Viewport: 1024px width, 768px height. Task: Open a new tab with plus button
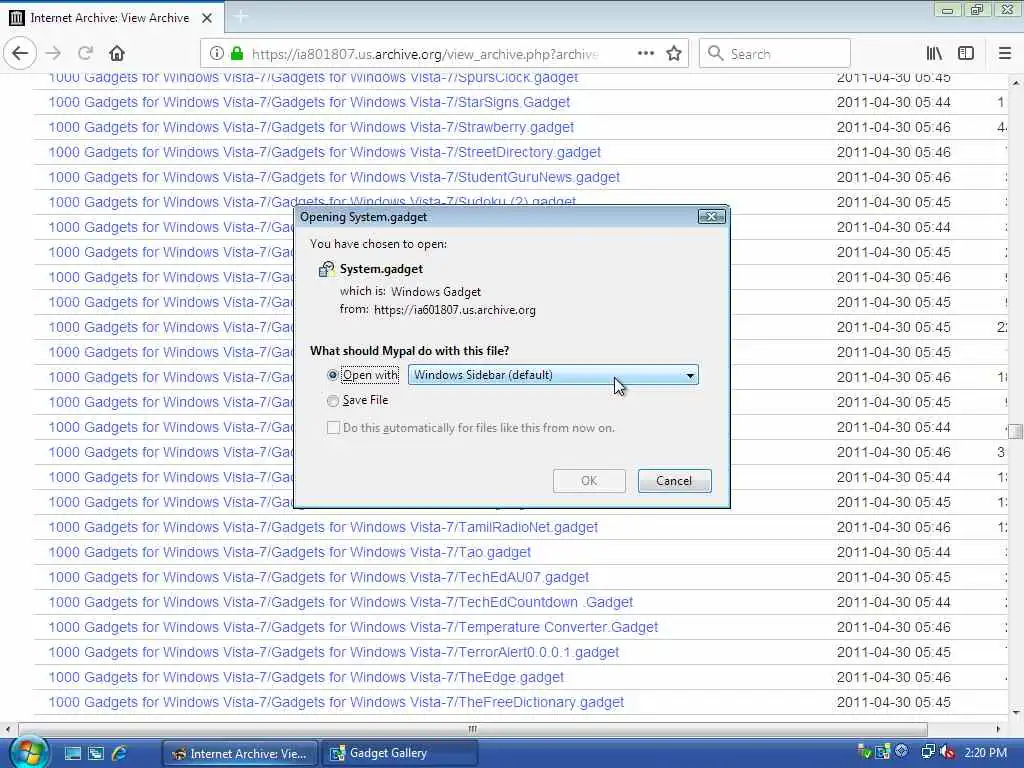tap(240, 17)
